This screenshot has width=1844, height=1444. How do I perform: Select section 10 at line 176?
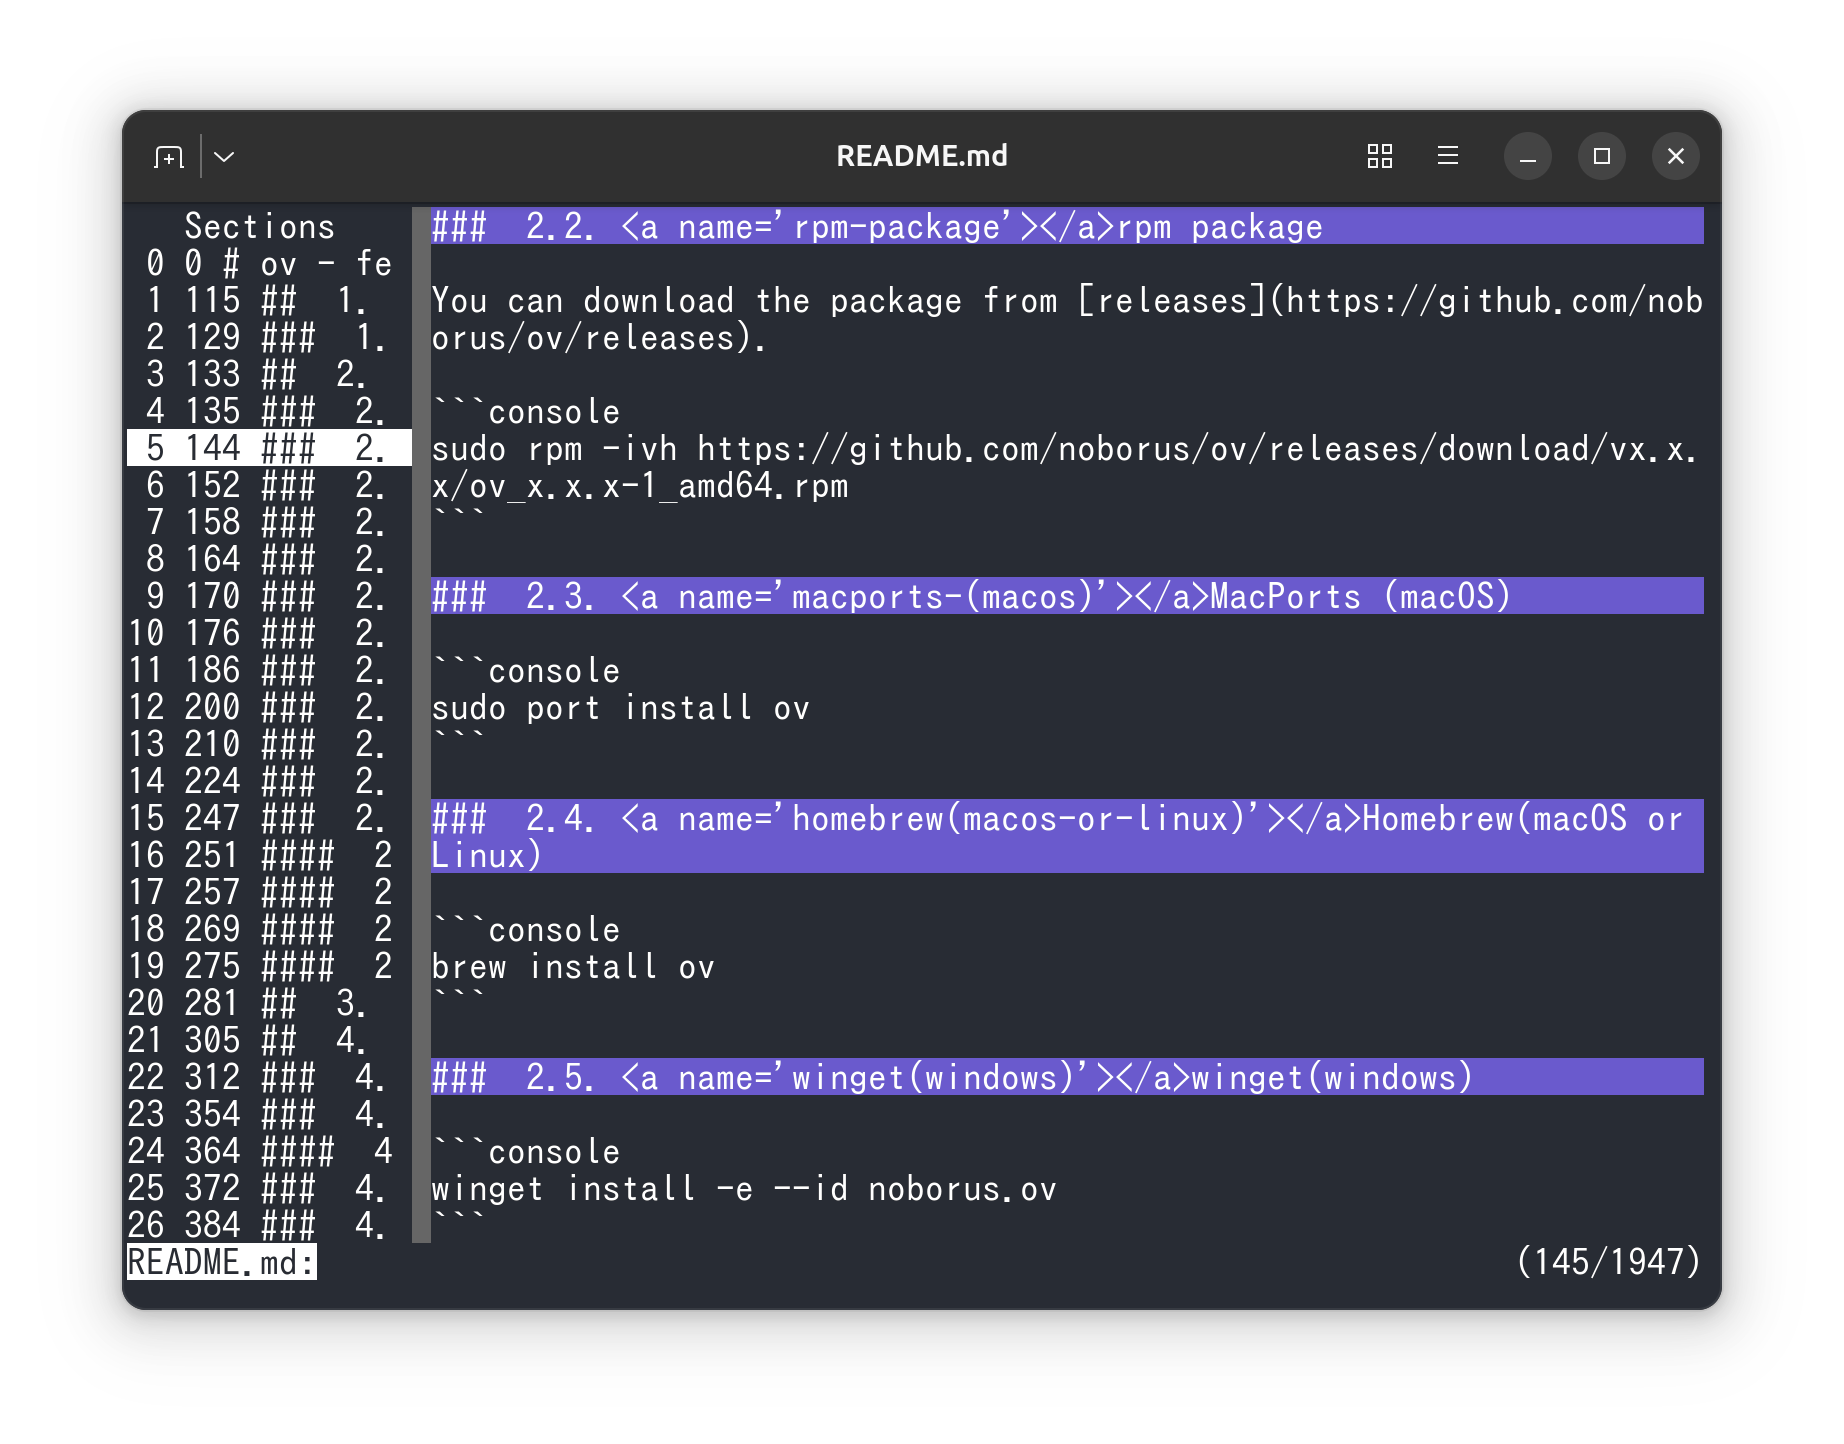269,633
